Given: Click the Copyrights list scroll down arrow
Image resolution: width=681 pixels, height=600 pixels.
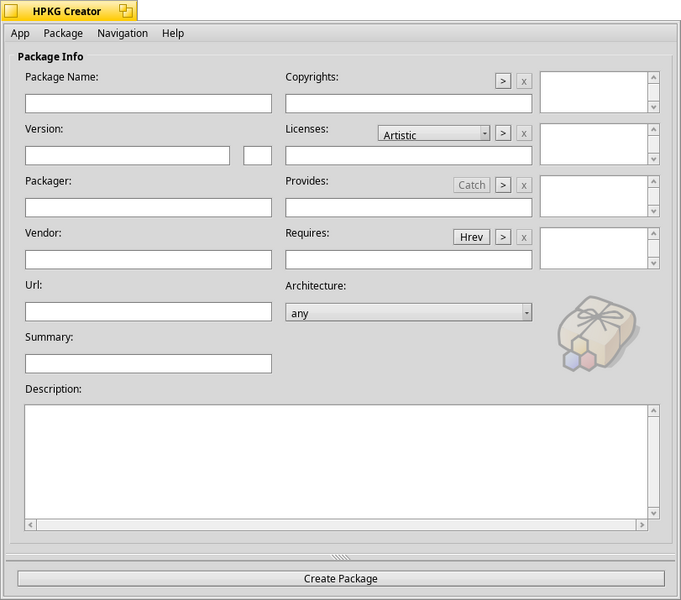Looking at the screenshot, I should click(x=654, y=107).
